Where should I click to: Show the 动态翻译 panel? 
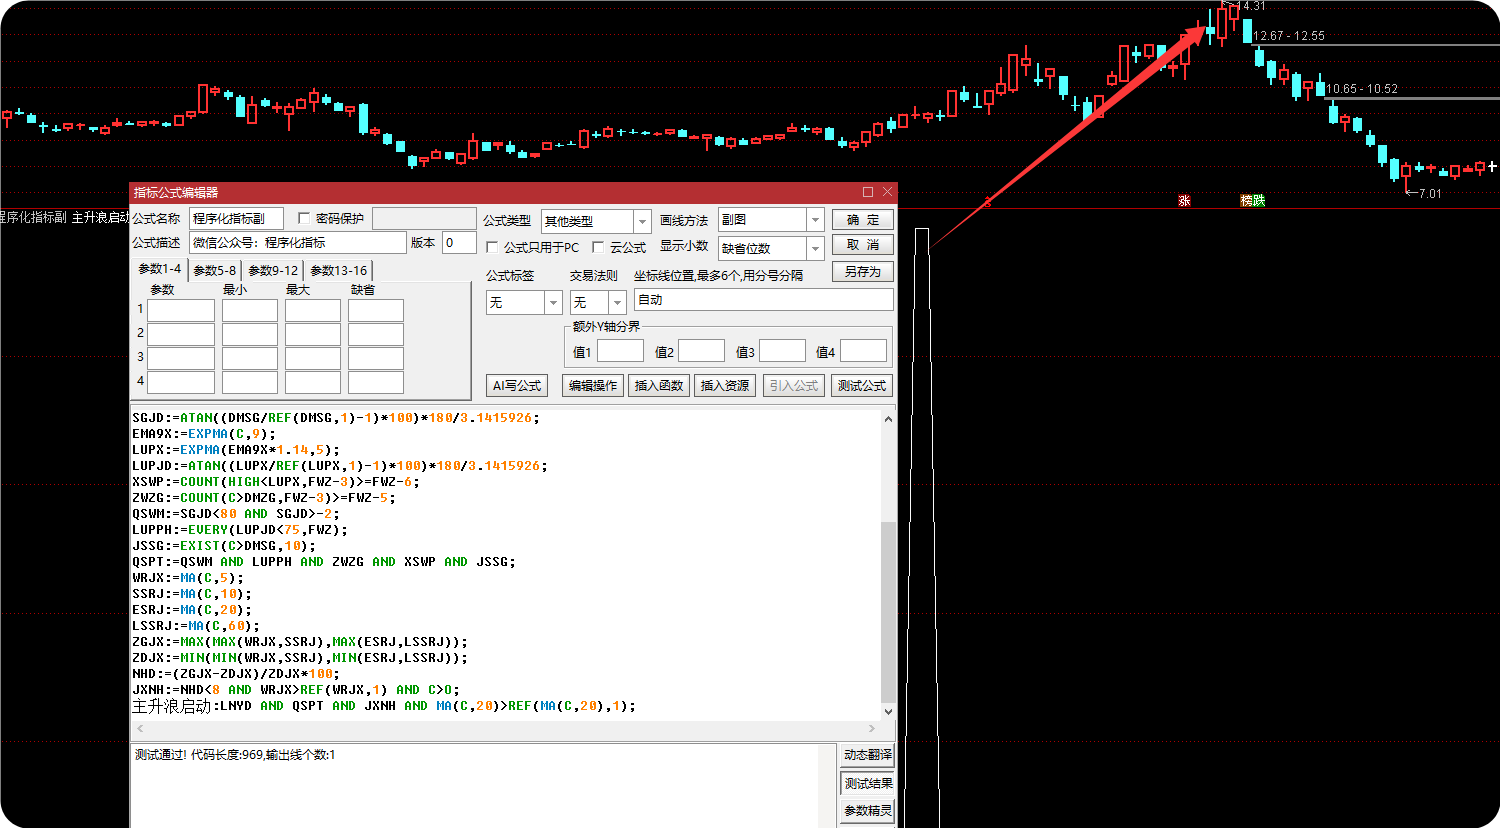(x=867, y=755)
